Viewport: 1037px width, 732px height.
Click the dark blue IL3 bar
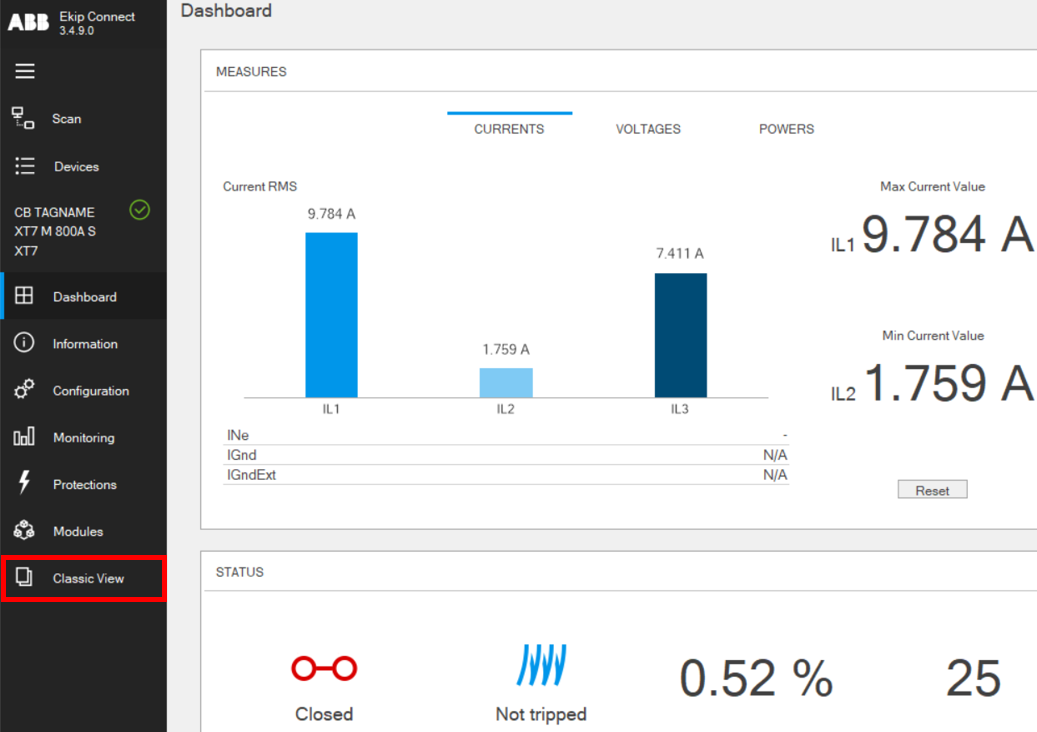[x=680, y=335]
